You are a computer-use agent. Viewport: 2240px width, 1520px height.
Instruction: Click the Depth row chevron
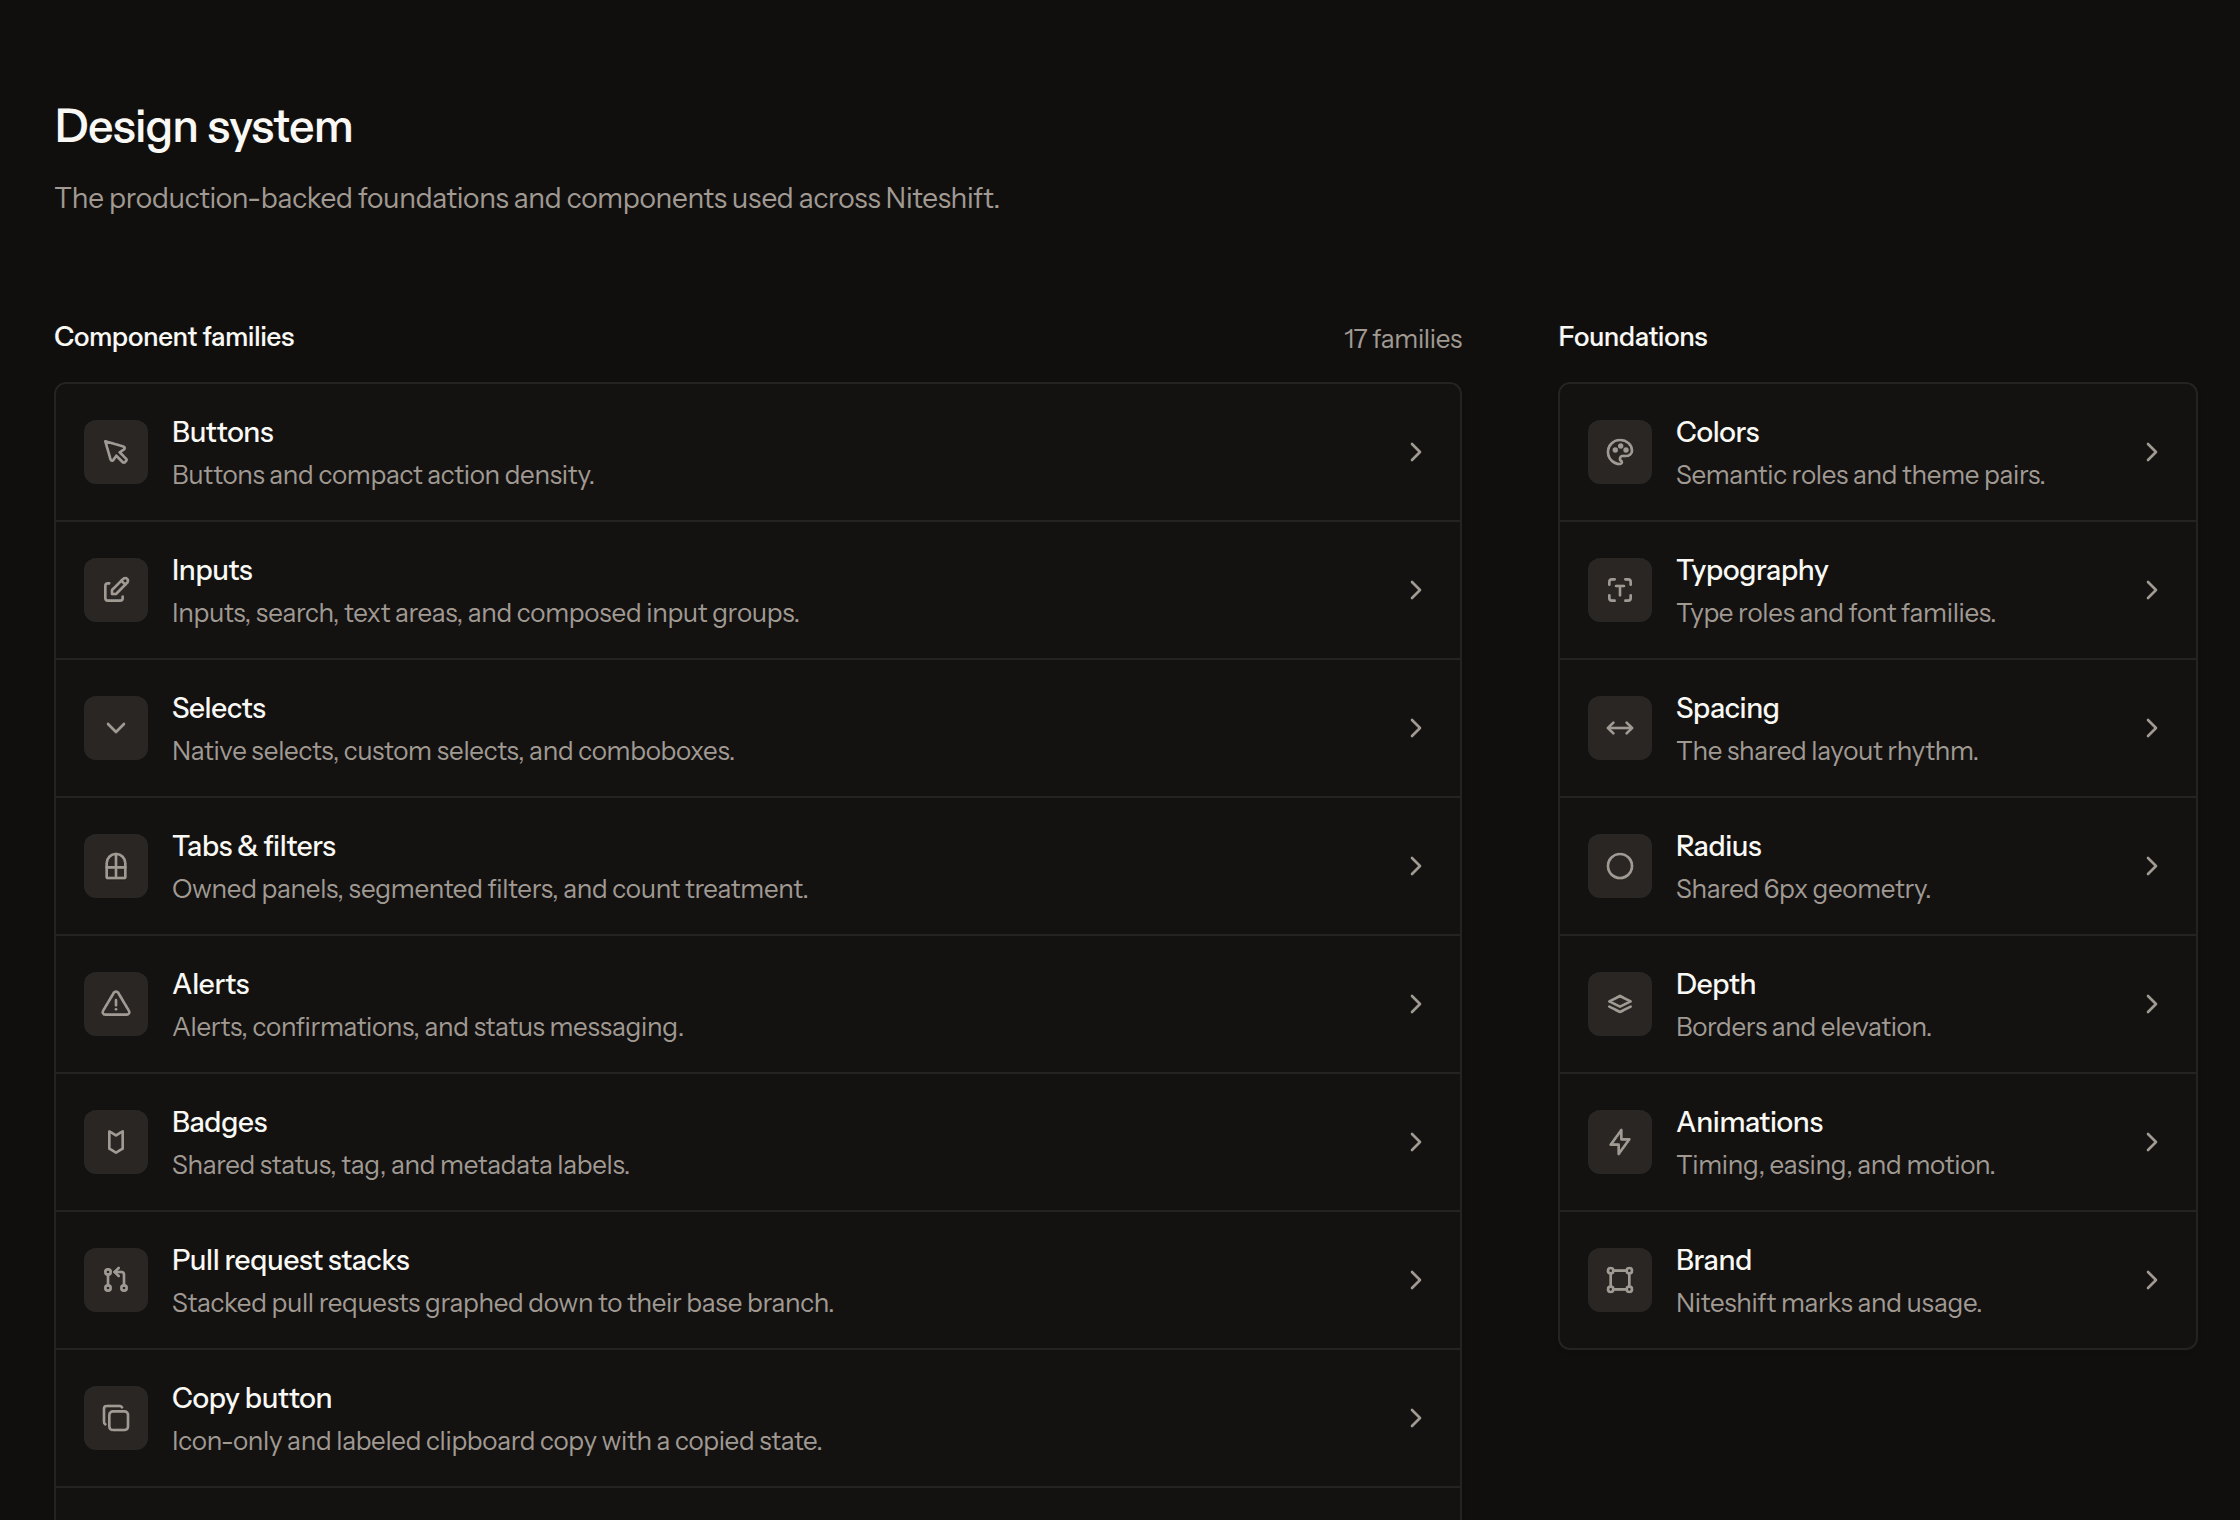point(2152,1004)
